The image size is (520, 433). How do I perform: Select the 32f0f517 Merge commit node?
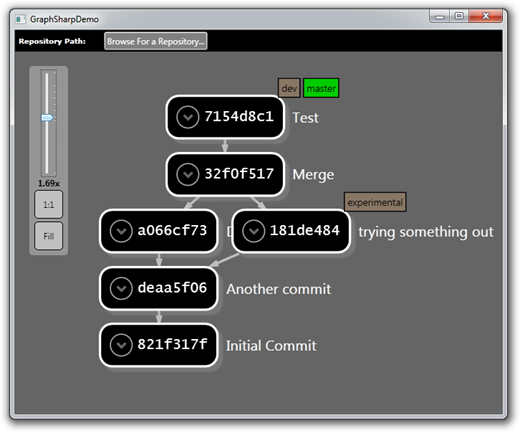point(225,174)
